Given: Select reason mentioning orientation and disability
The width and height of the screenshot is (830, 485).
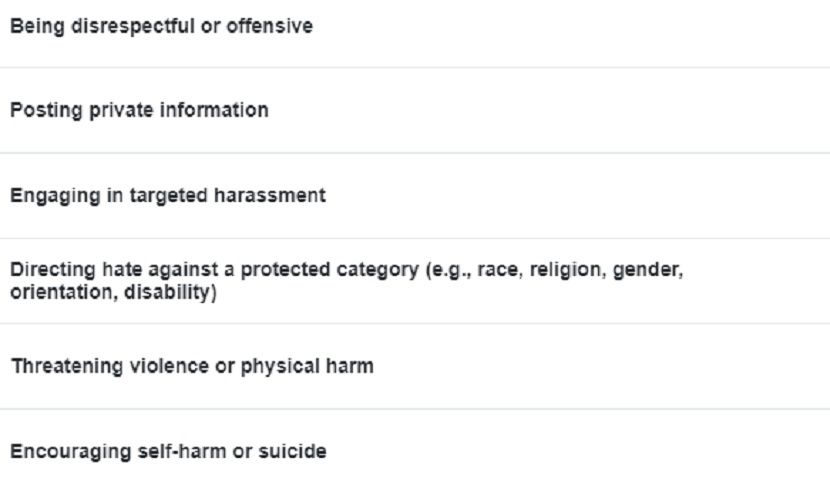Looking at the screenshot, I should pos(415,281).
